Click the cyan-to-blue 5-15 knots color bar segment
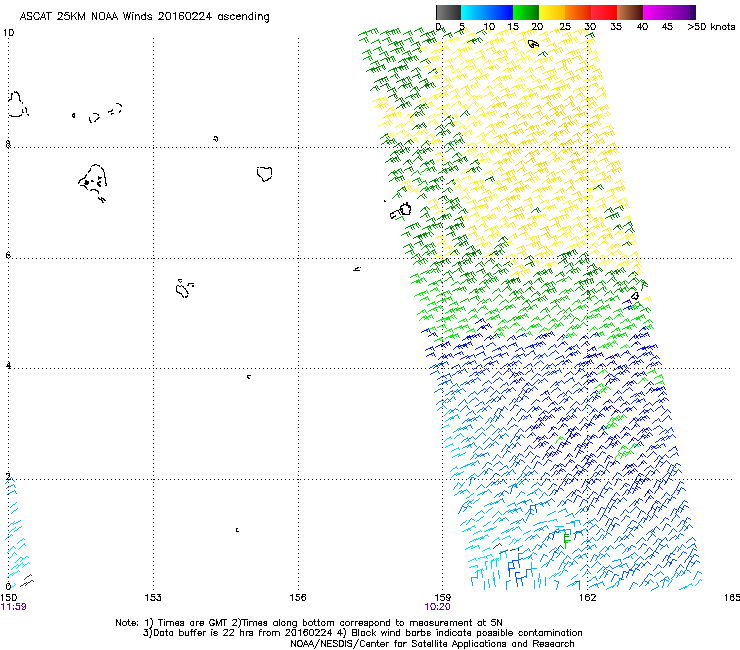Viewport: 740px width, 650px height. click(487, 12)
